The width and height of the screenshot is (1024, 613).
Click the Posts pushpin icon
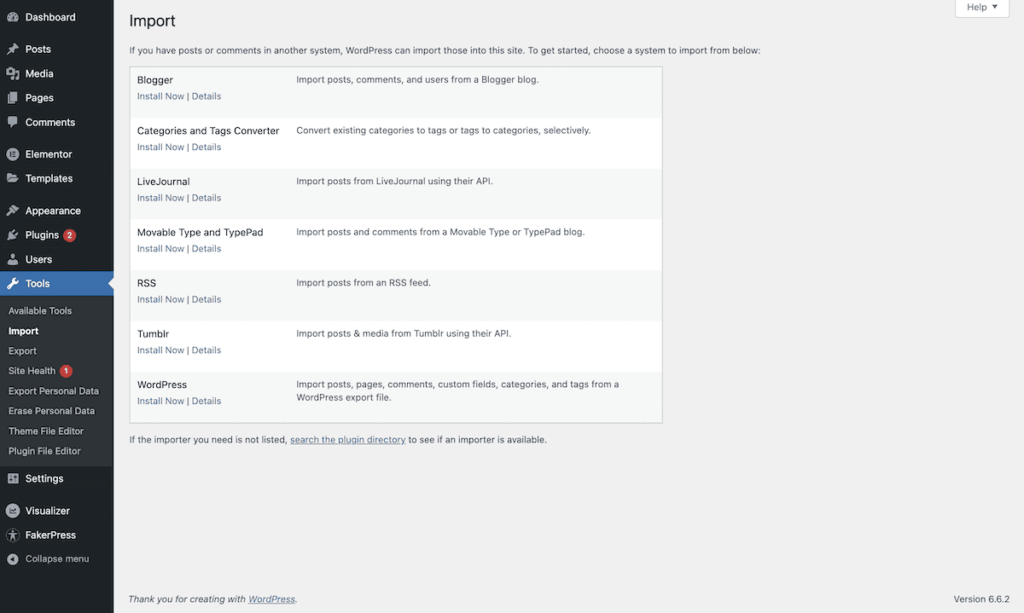point(13,49)
